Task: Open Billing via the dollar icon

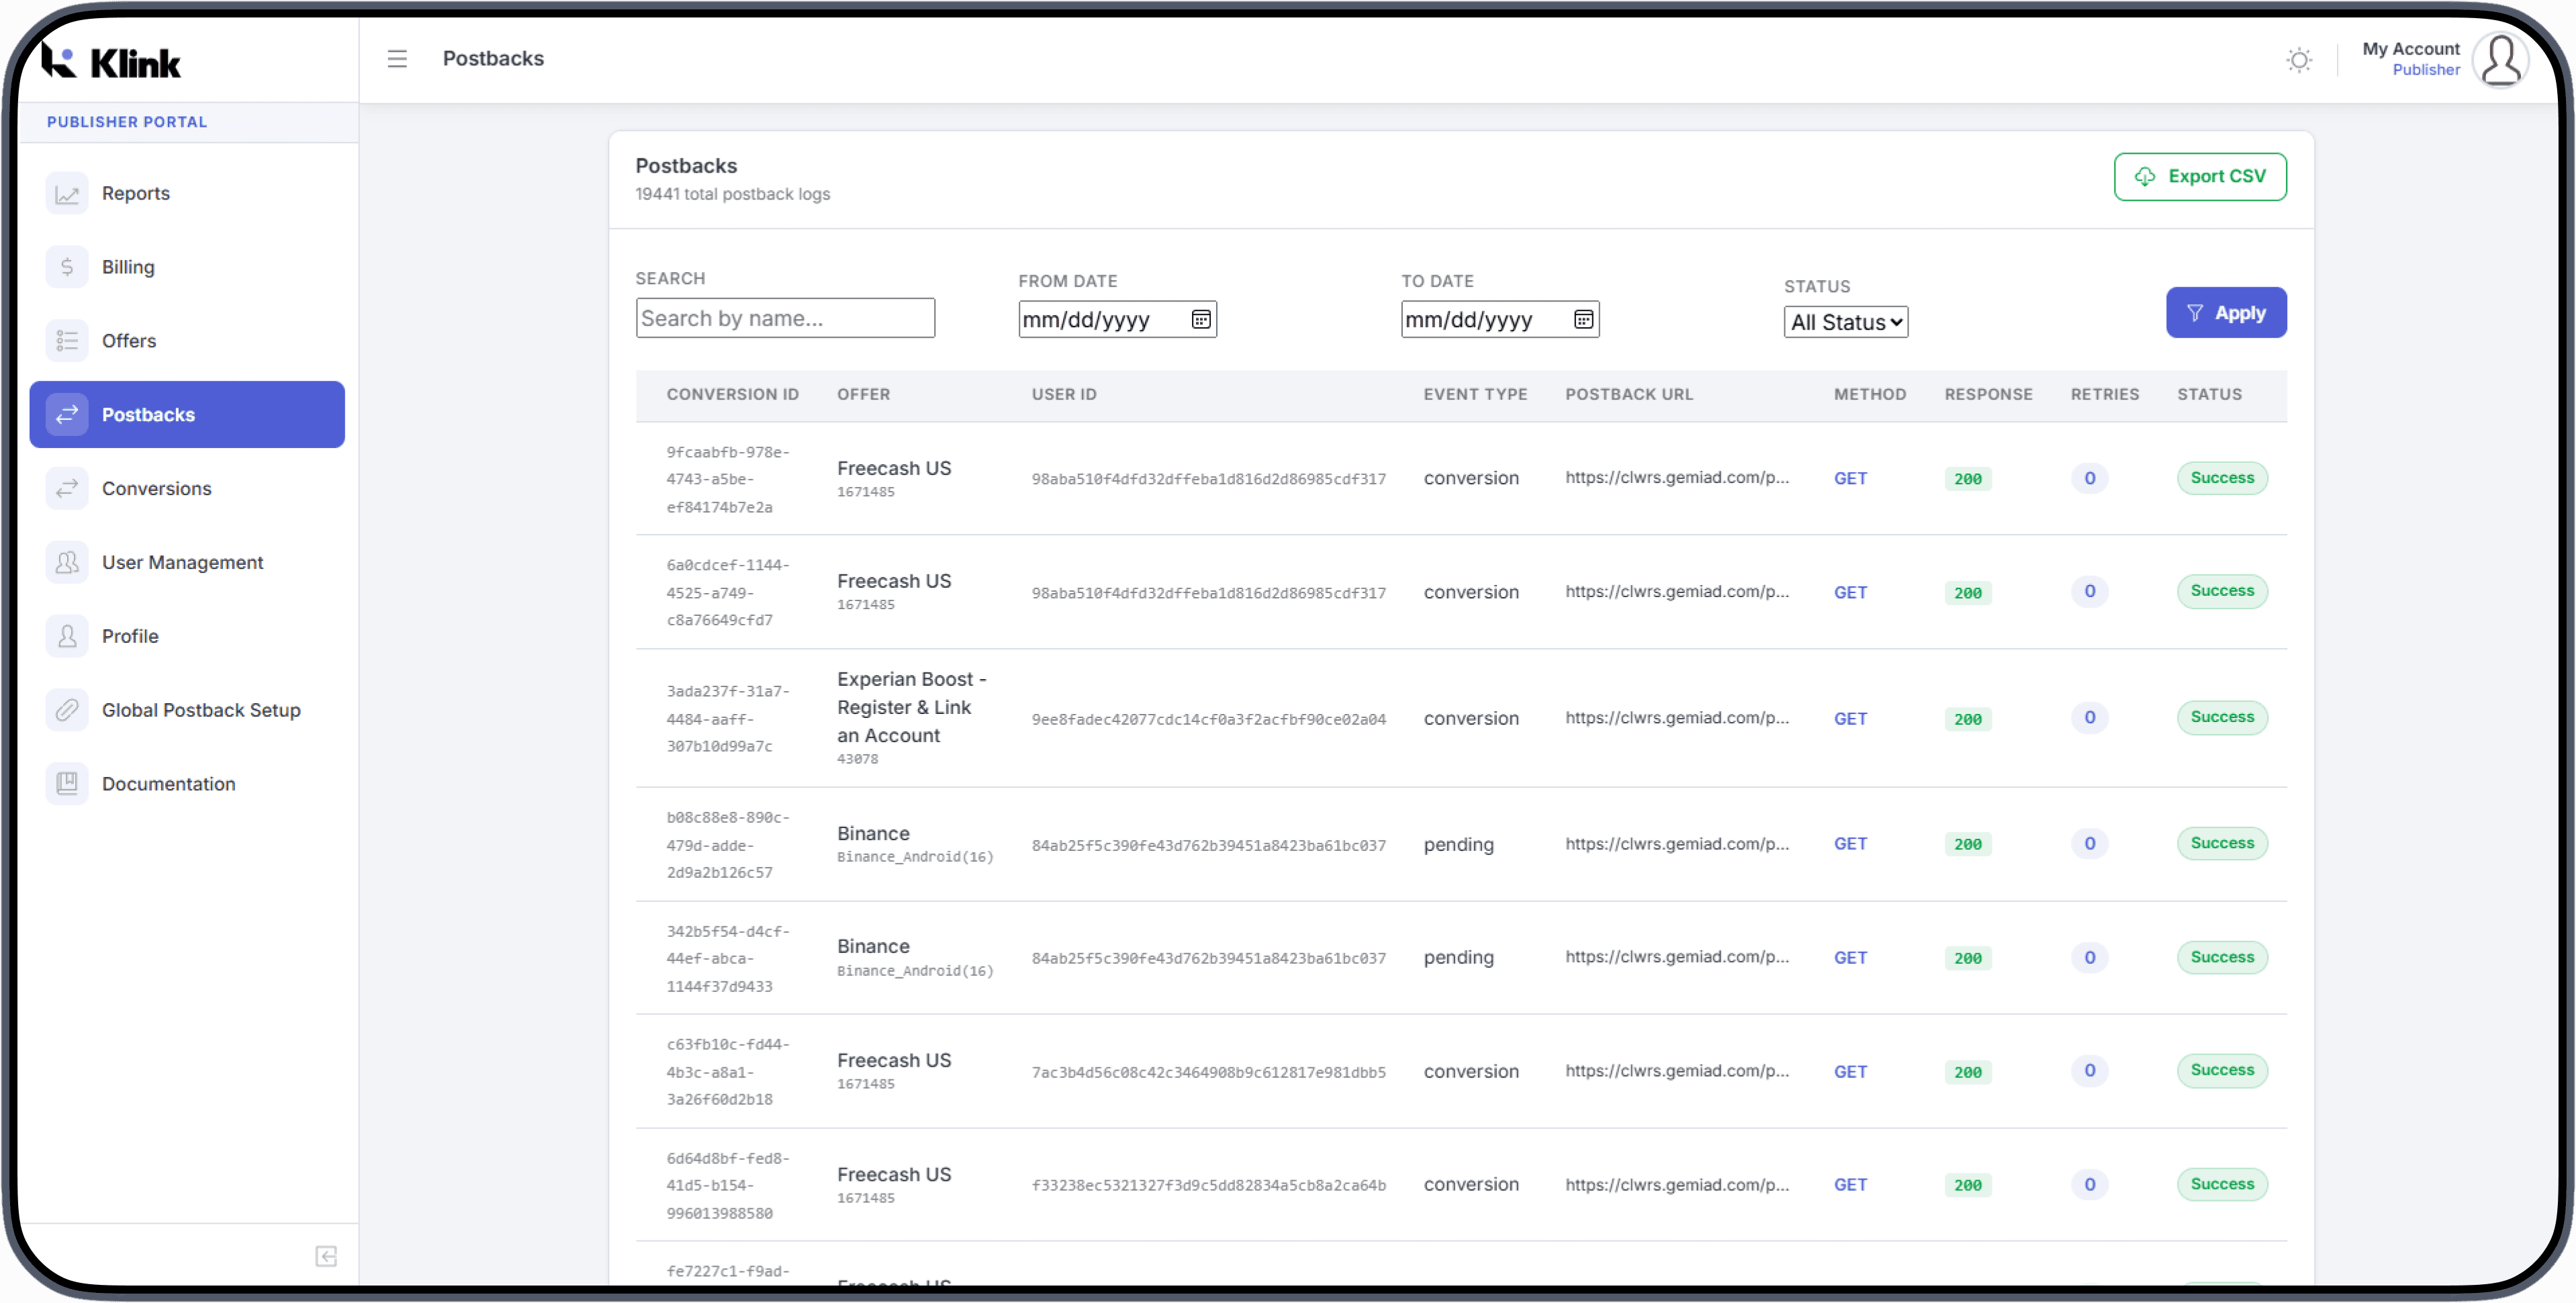Action: [x=67, y=267]
